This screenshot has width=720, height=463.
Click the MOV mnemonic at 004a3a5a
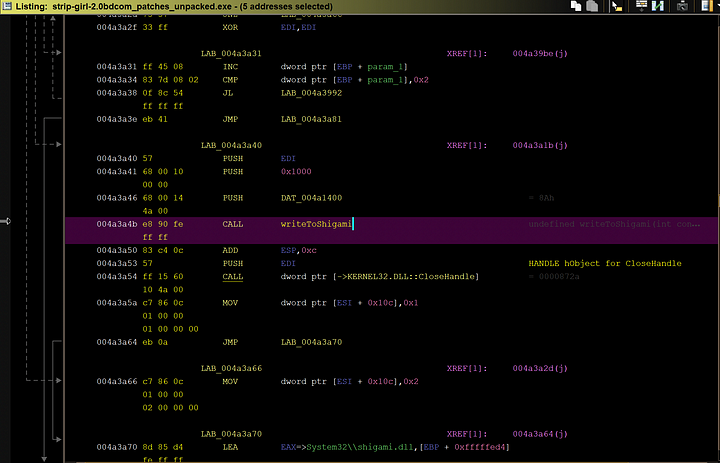230,303
